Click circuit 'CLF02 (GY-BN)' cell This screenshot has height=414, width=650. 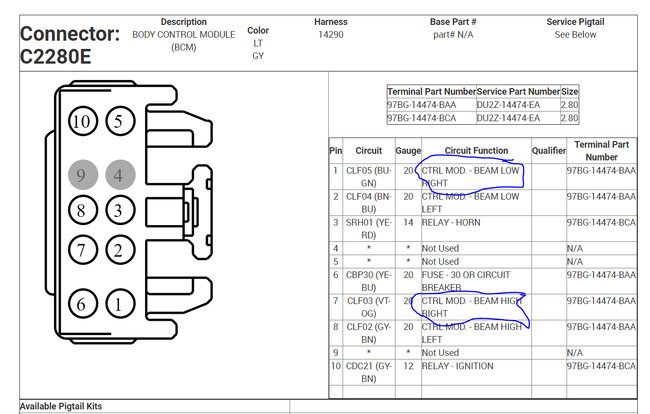click(369, 333)
